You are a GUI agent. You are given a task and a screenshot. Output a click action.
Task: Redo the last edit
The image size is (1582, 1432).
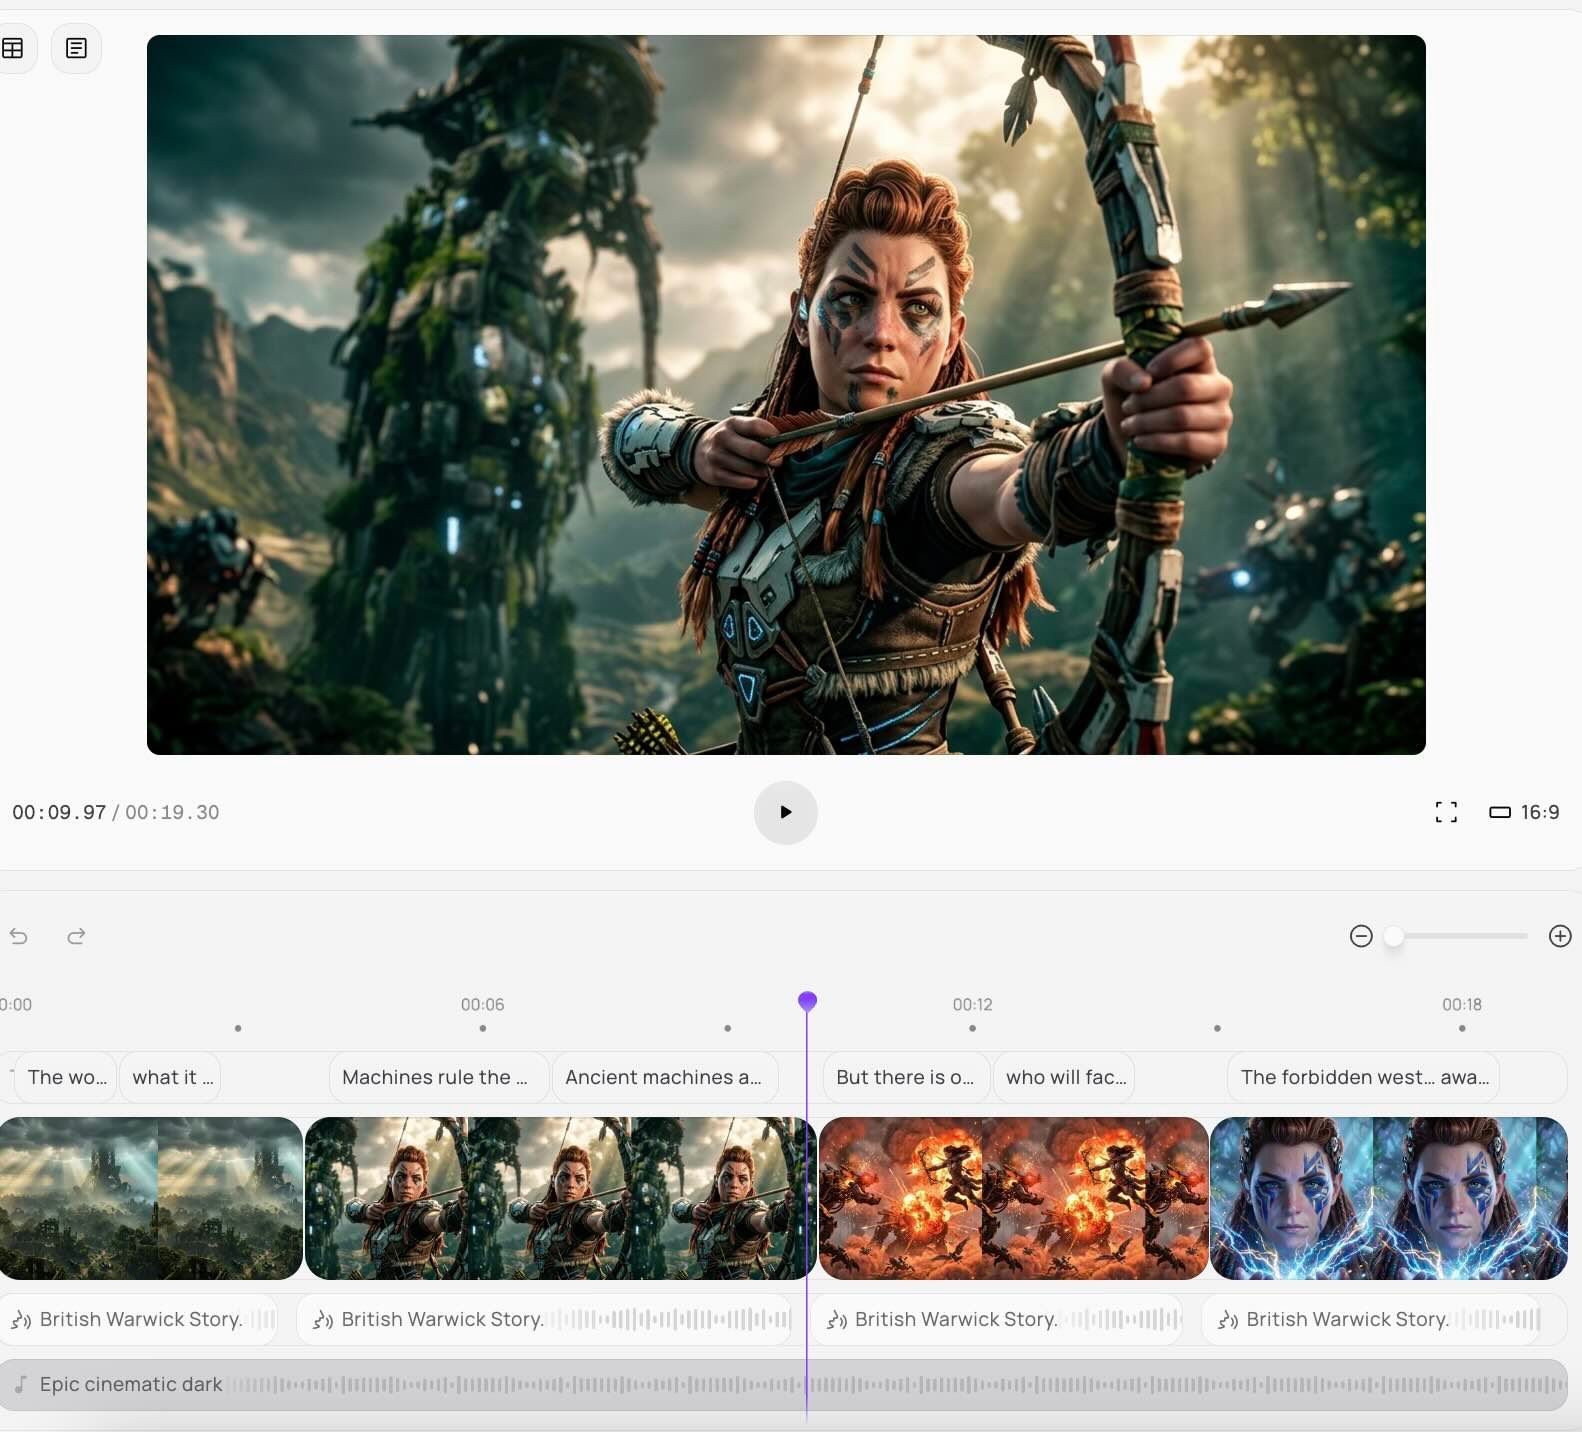tap(76, 936)
